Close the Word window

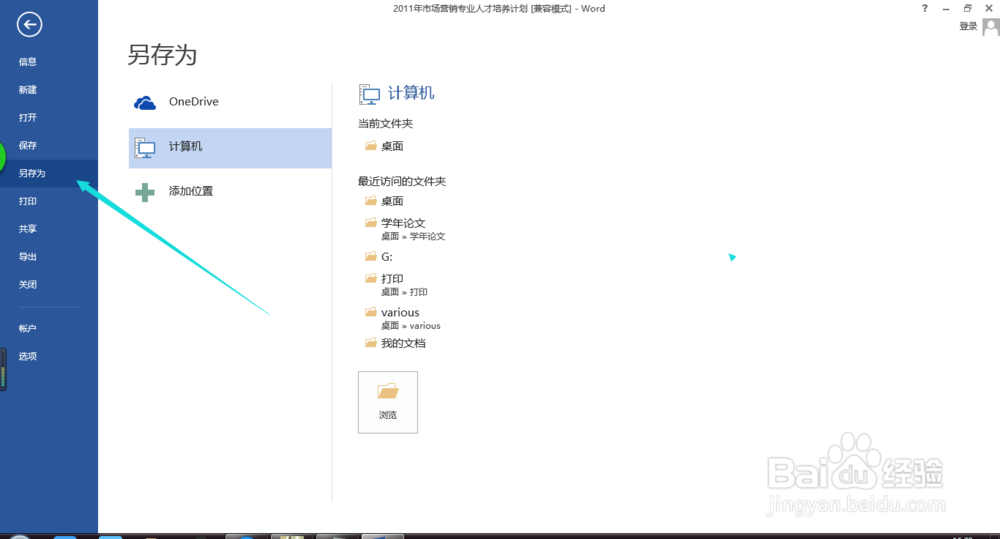click(989, 8)
